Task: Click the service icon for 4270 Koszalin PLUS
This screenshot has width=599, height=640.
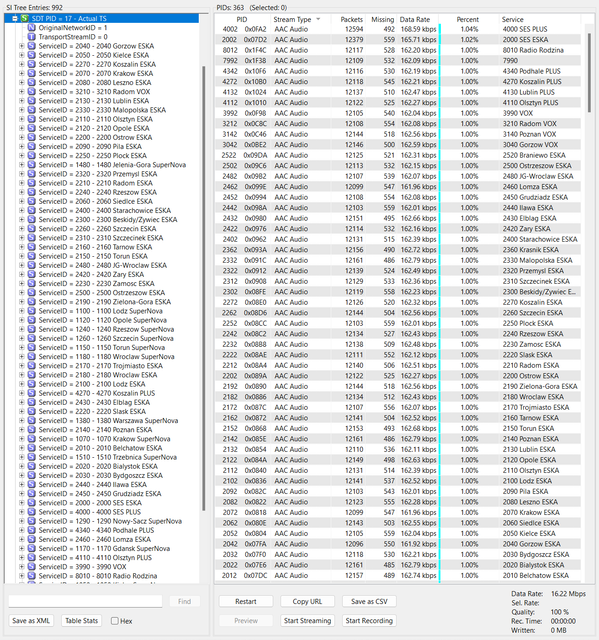Action: [x=31, y=393]
